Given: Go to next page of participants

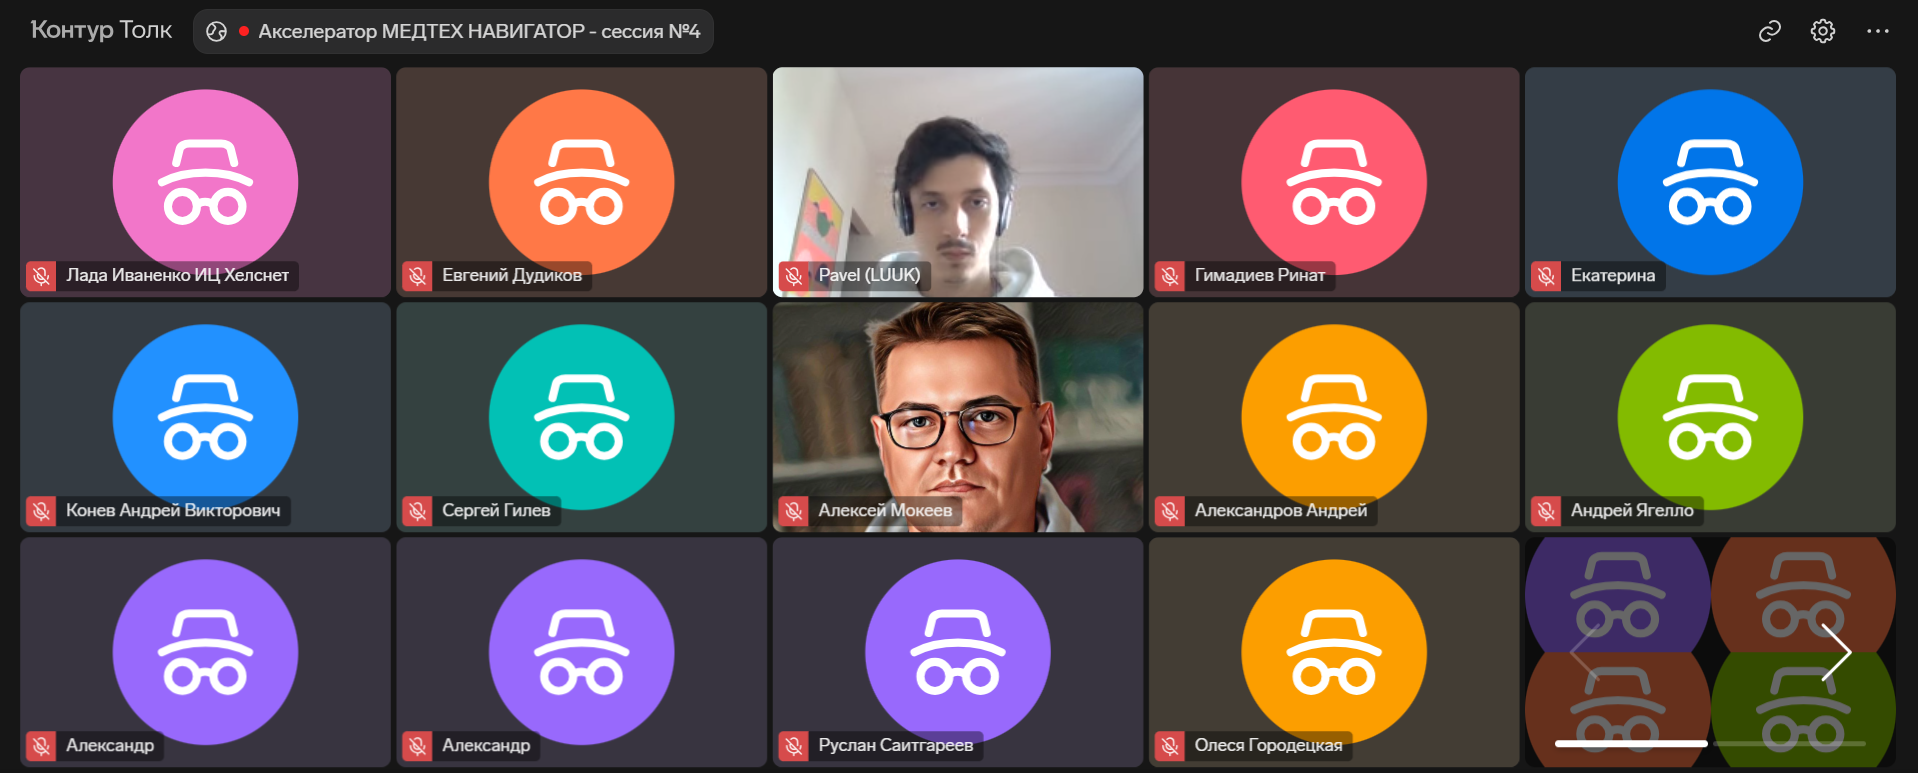Looking at the screenshot, I should 1835,652.
